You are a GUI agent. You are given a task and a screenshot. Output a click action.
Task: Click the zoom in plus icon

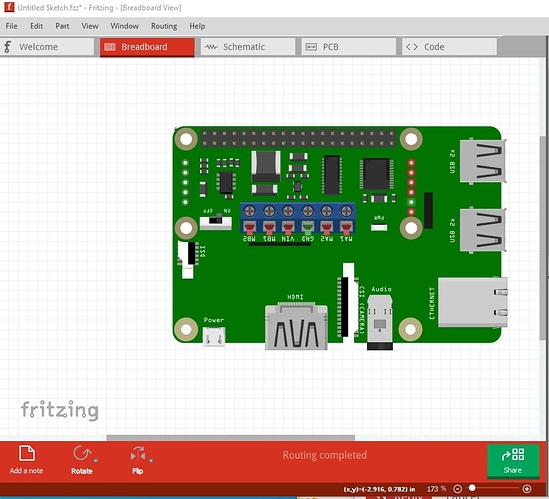[527, 489]
